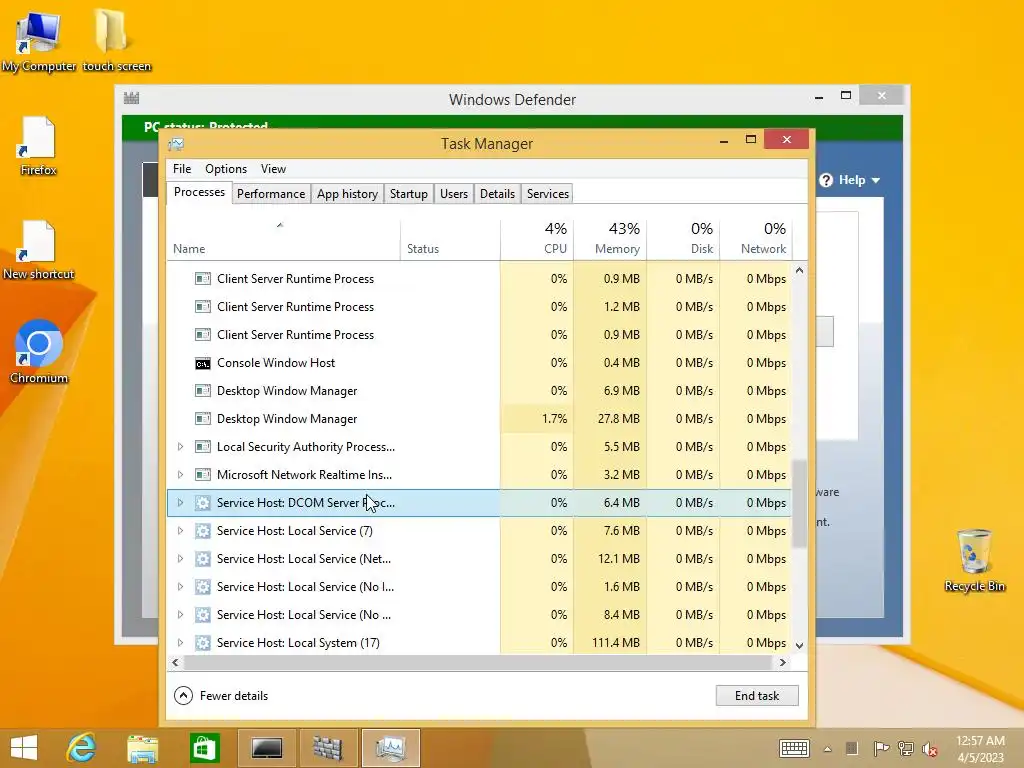The height and width of the screenshot is (768, 1024).
Task: Click Task Manager taskbar button
Action: pos(391,748)
